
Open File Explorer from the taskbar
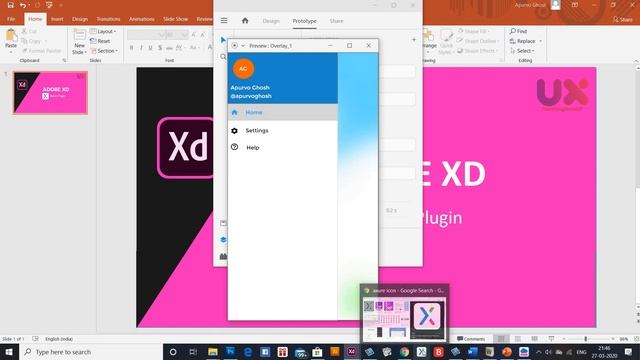coord(213,351)
